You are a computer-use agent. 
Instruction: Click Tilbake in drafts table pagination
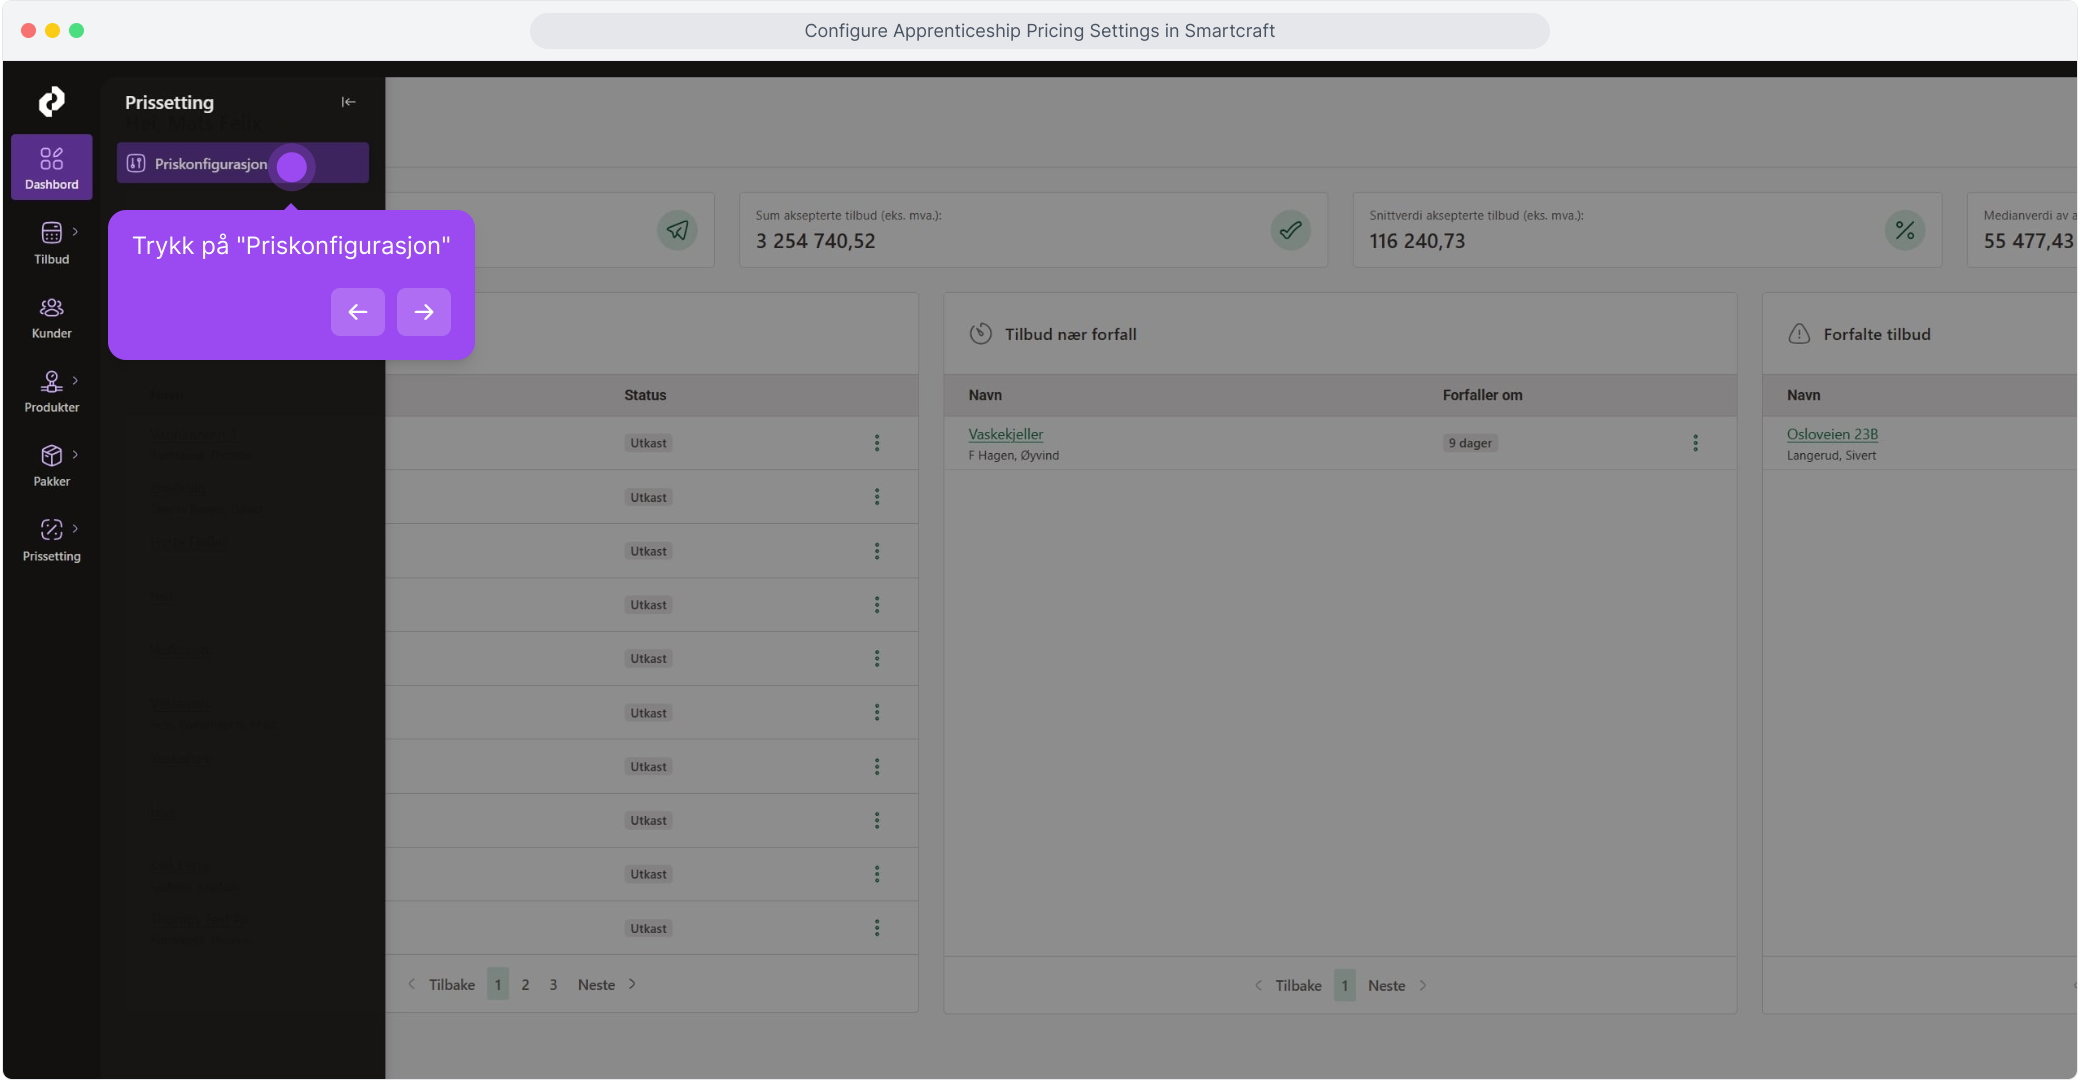pos(441,985)
